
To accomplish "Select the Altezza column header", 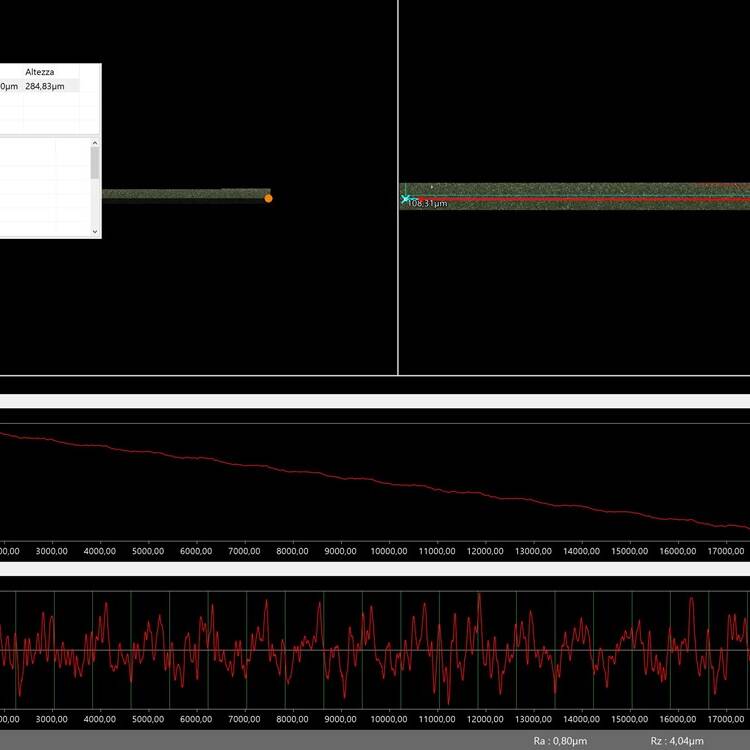I will coord(40,72).
